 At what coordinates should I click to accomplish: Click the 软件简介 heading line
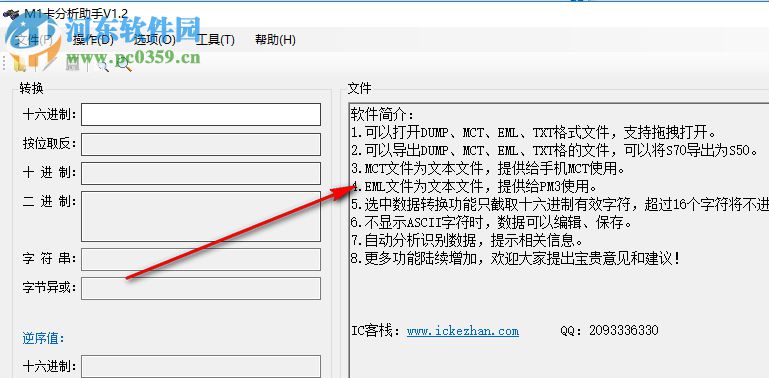[x=382, y=115]
